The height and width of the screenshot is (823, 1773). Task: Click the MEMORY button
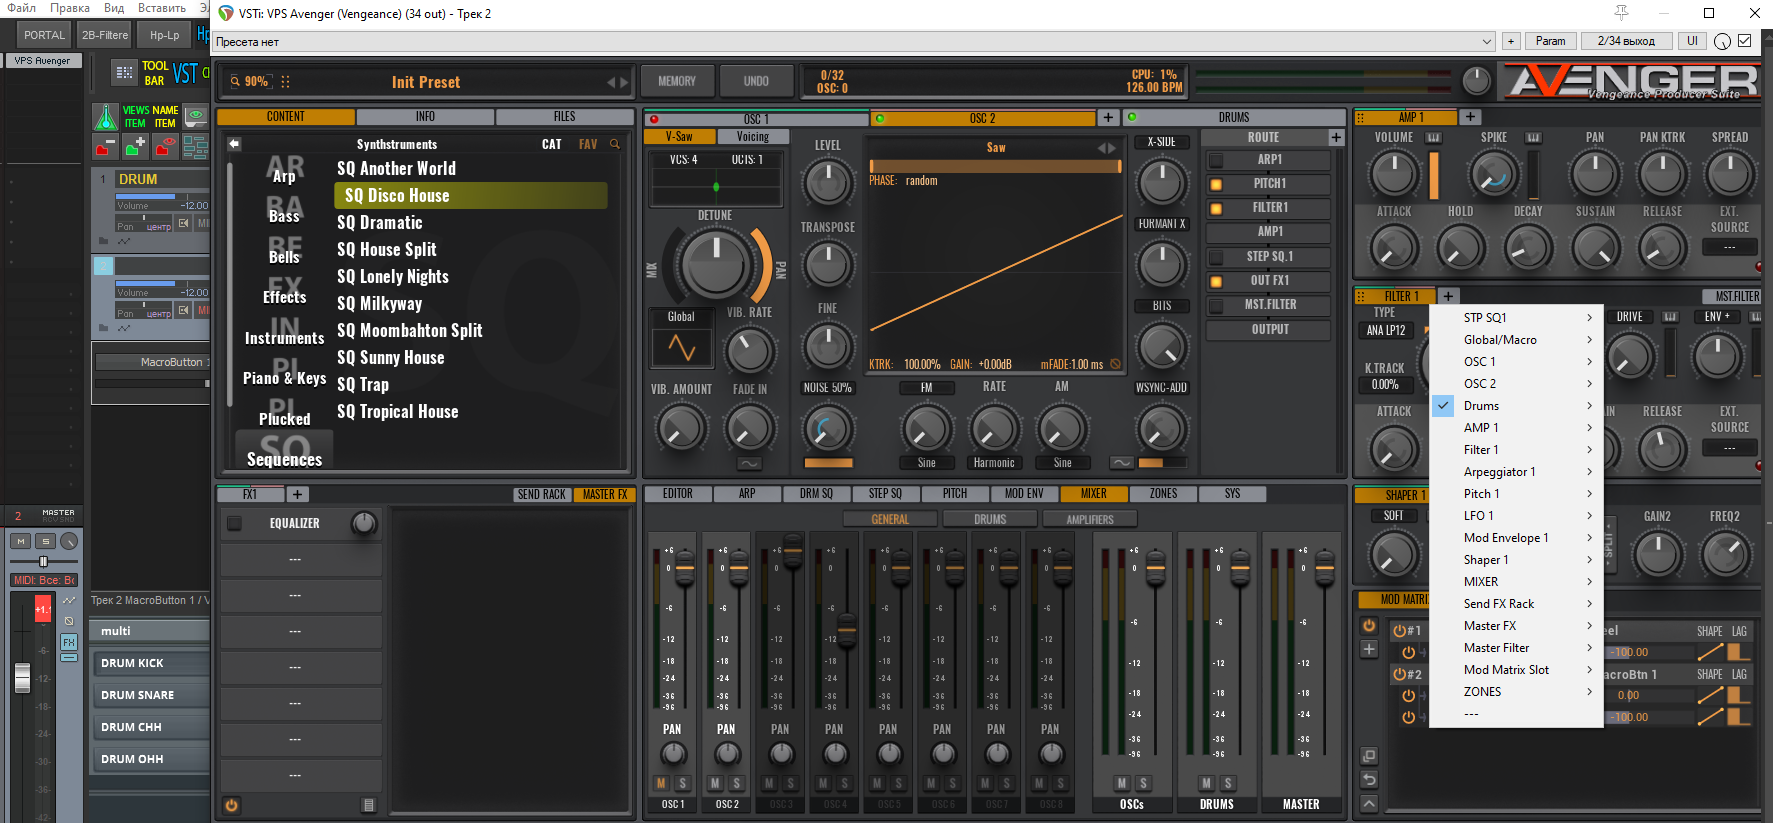(677, 81)
